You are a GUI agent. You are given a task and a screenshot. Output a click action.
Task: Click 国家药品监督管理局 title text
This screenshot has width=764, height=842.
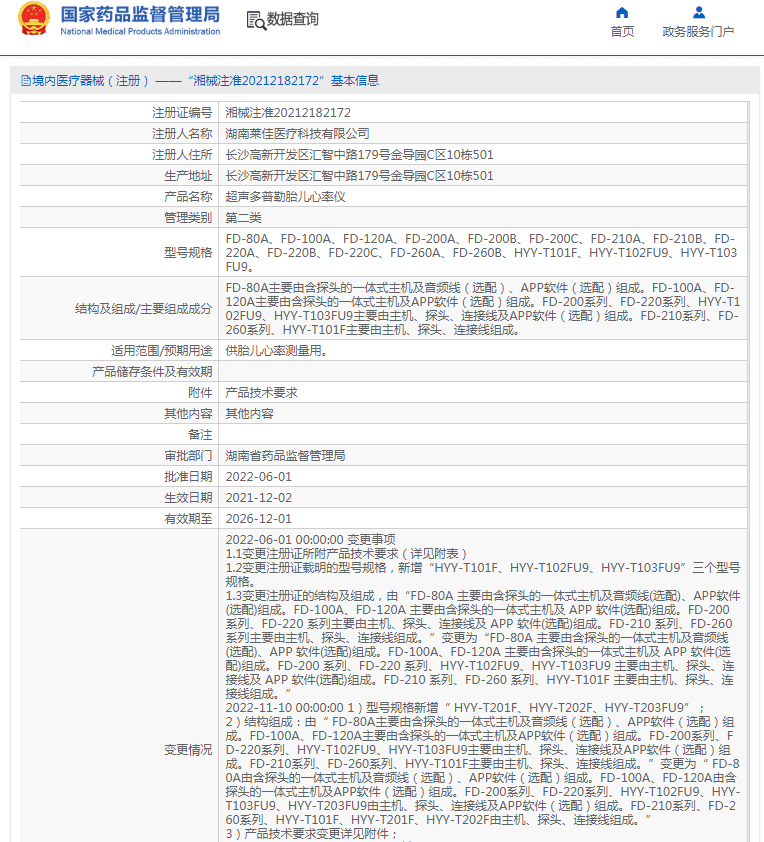(140, 14)
